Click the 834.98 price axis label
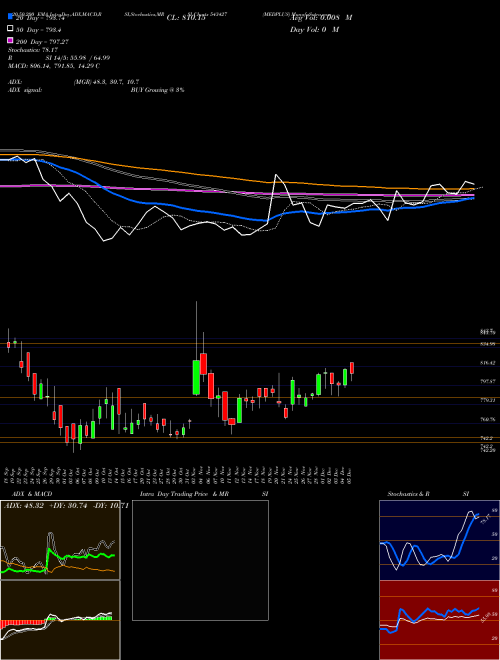Screen dimensions: 500x660 [x=487, y=344]
